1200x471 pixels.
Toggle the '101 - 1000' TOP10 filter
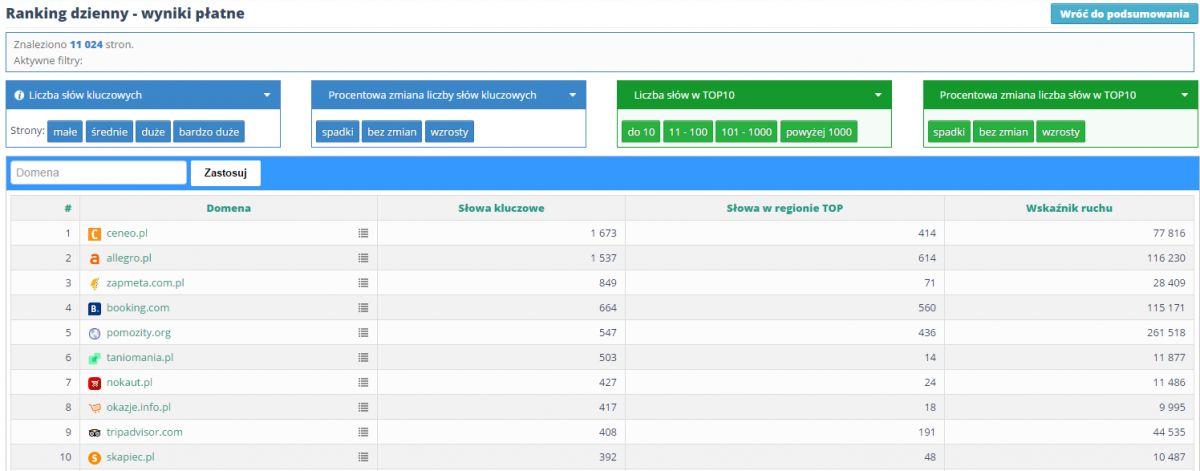pyautogui.click(x=746, y=132)
